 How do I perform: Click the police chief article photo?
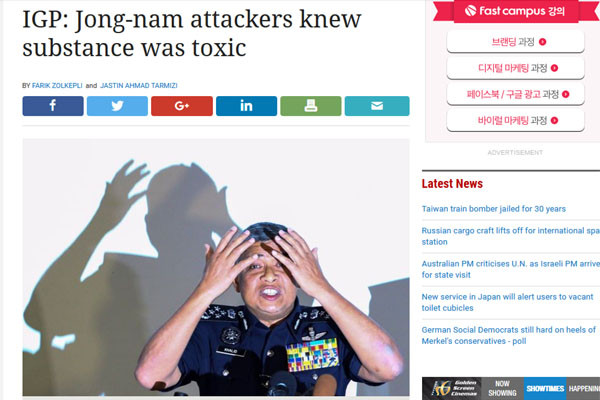[216, 267]
